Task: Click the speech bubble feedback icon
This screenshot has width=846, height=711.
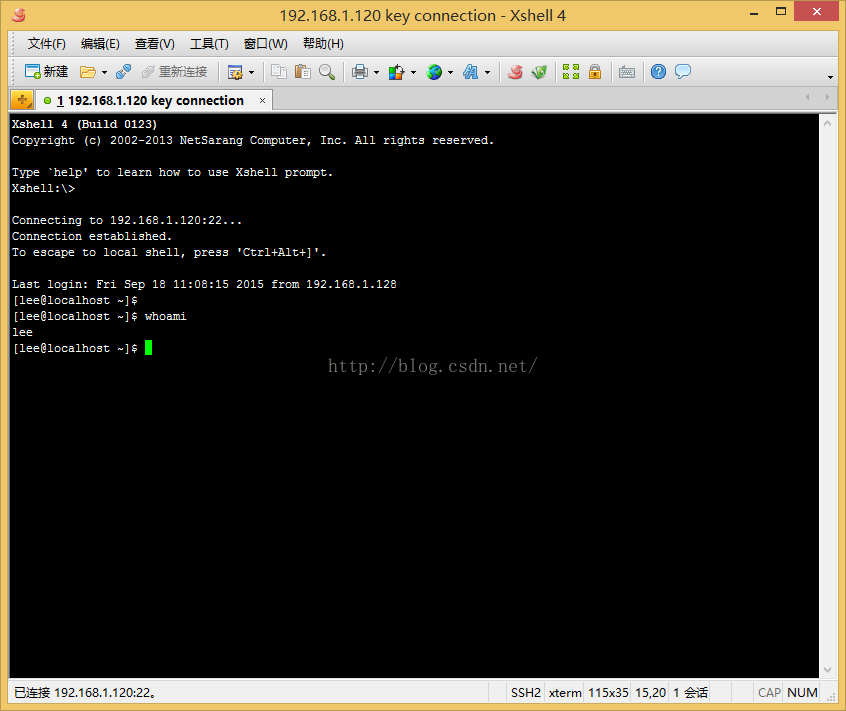Action: (x=683, y=72)
